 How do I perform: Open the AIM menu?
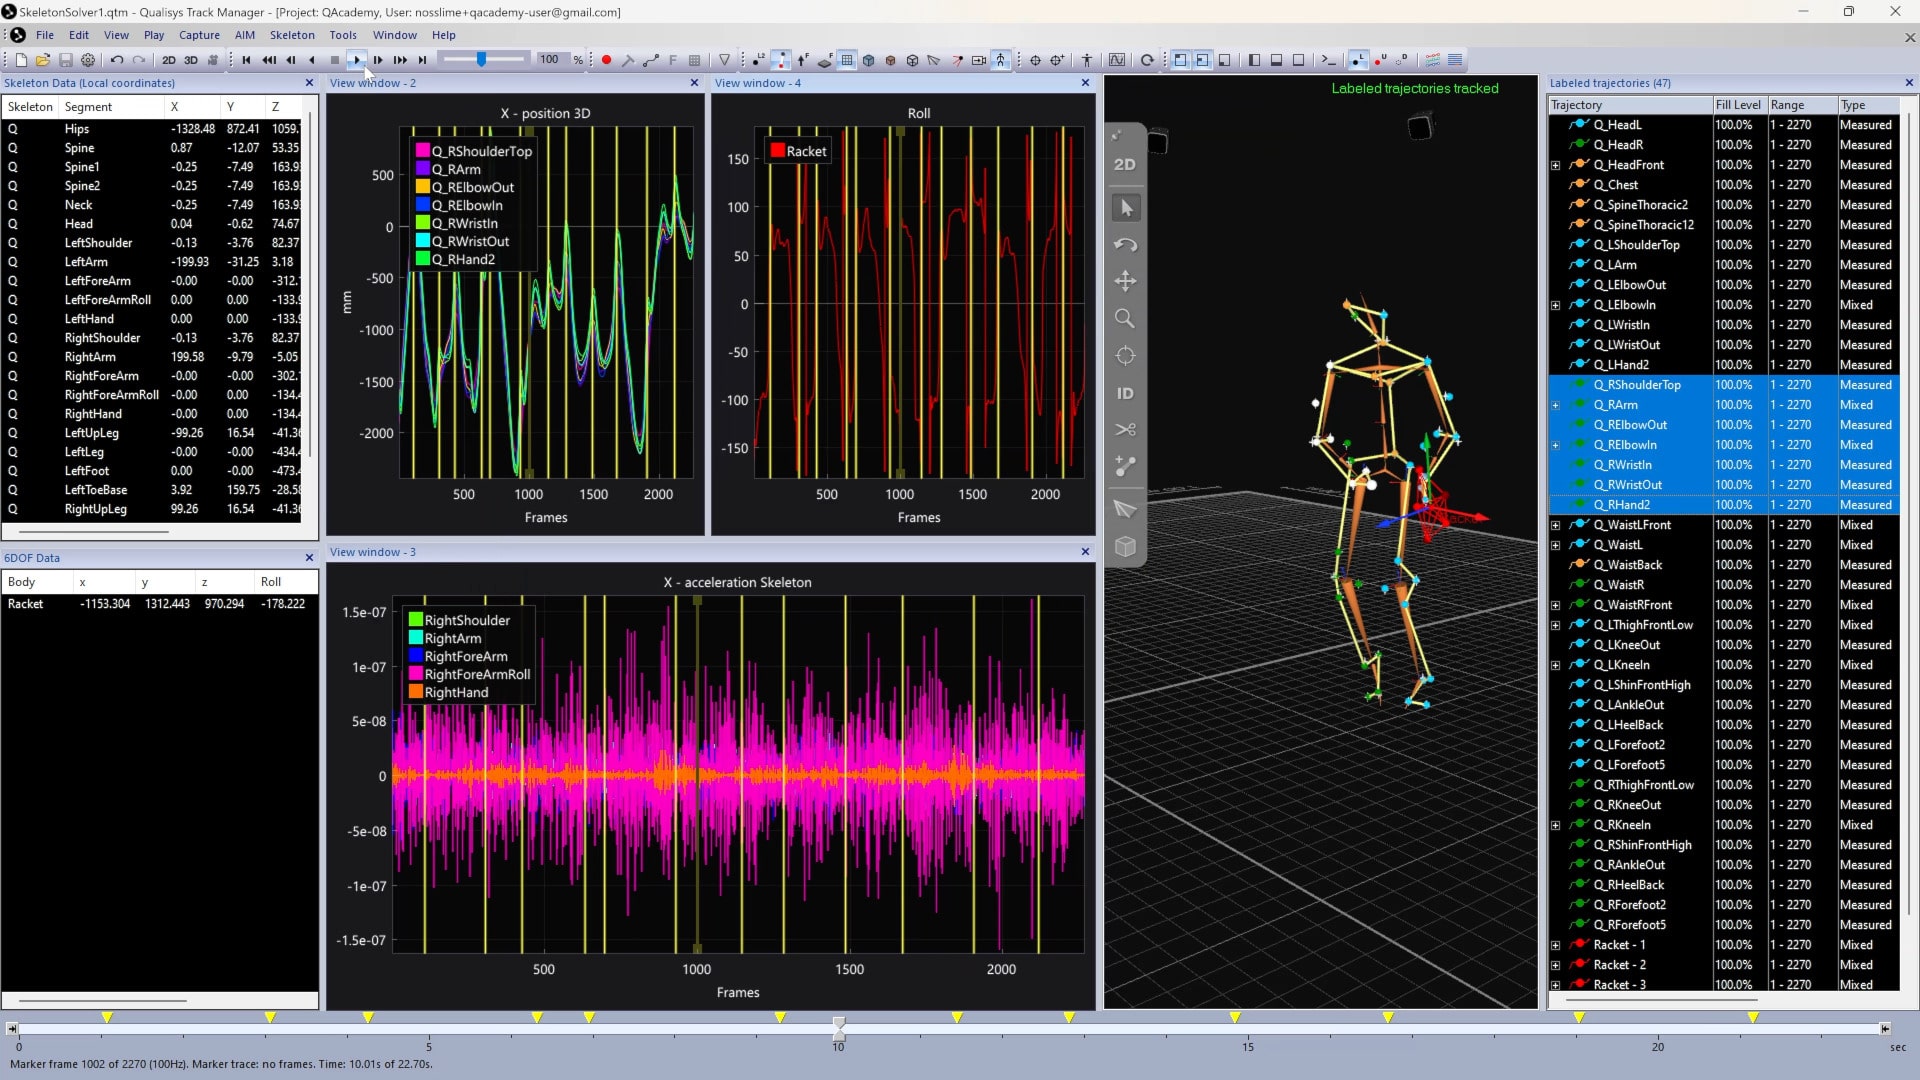(x=245, y=35)
